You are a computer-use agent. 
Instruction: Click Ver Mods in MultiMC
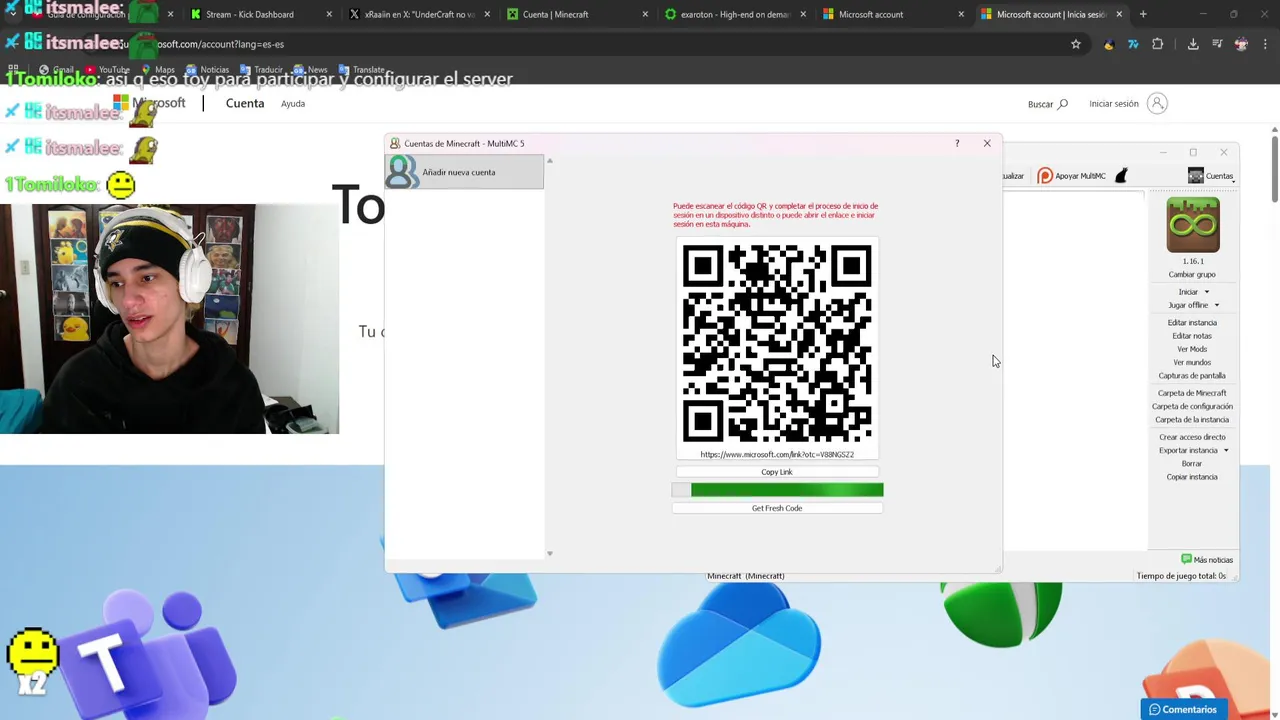point(1192,349)
